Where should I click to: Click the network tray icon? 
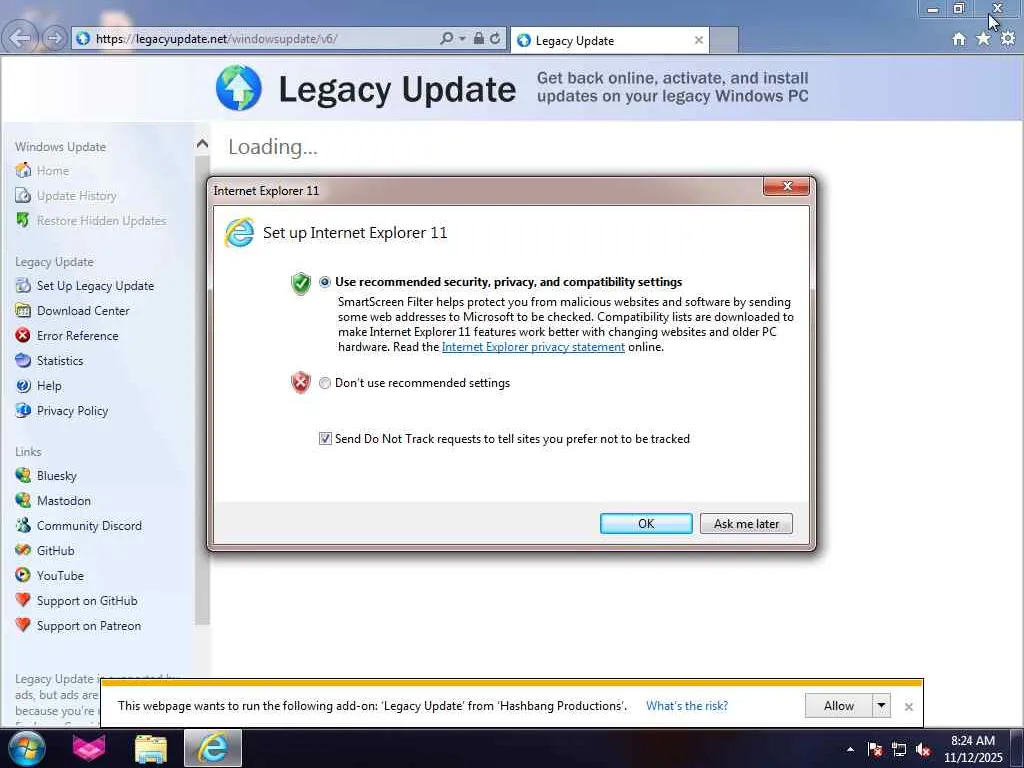(x=899, y=750)
